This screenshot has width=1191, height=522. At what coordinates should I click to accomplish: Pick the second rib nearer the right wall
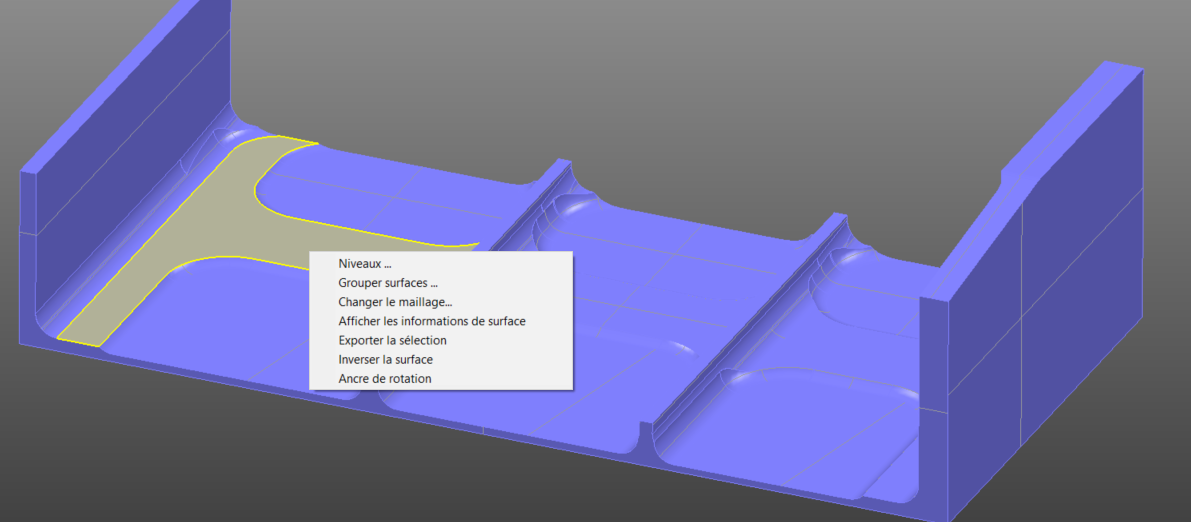[760, 300]
